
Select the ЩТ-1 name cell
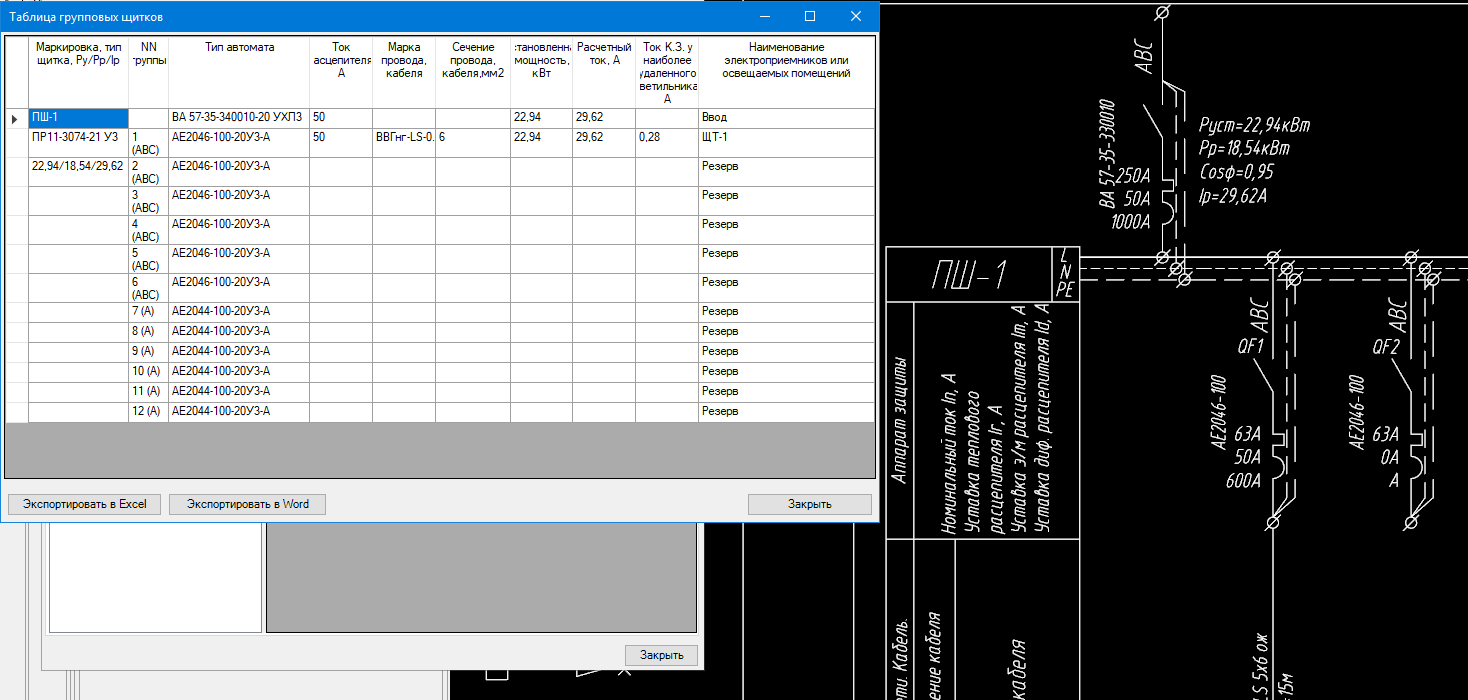point(786,137)
